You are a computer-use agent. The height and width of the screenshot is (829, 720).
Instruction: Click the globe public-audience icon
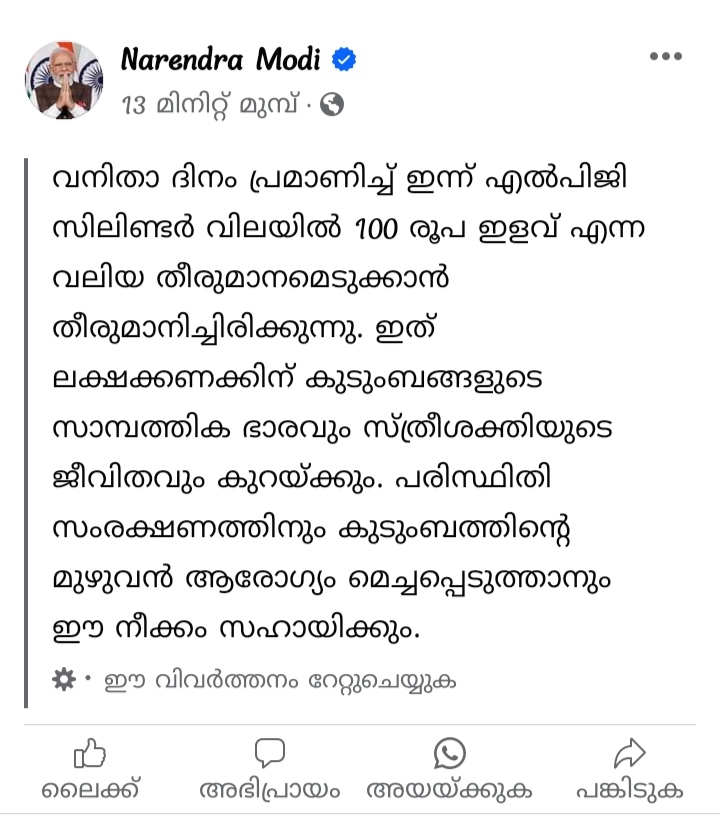(x=333, y=103)
